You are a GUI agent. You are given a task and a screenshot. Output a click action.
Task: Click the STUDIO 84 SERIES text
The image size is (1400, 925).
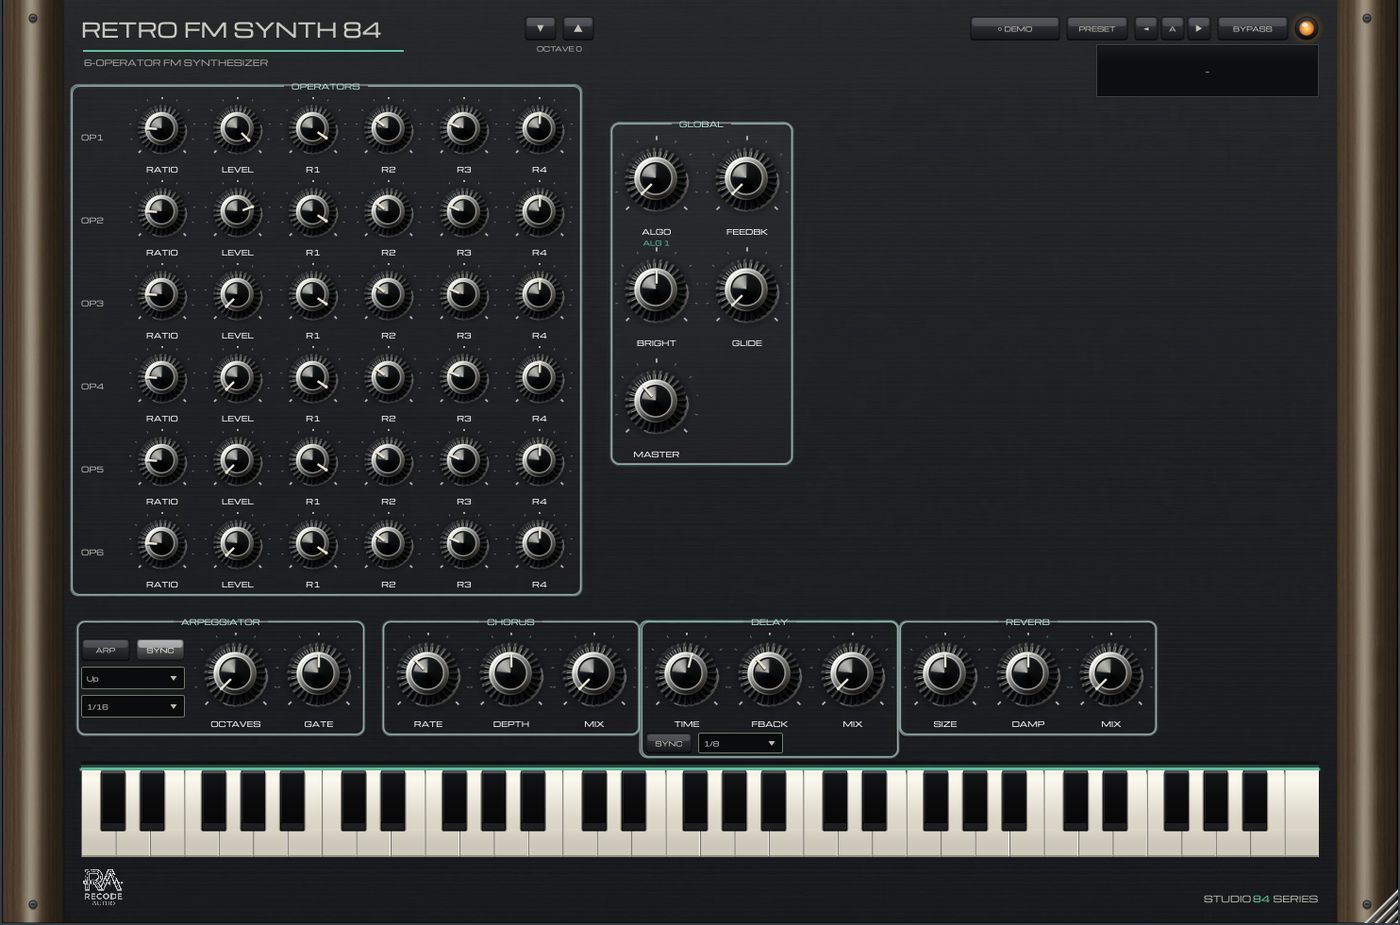[x=1260, y=899]
